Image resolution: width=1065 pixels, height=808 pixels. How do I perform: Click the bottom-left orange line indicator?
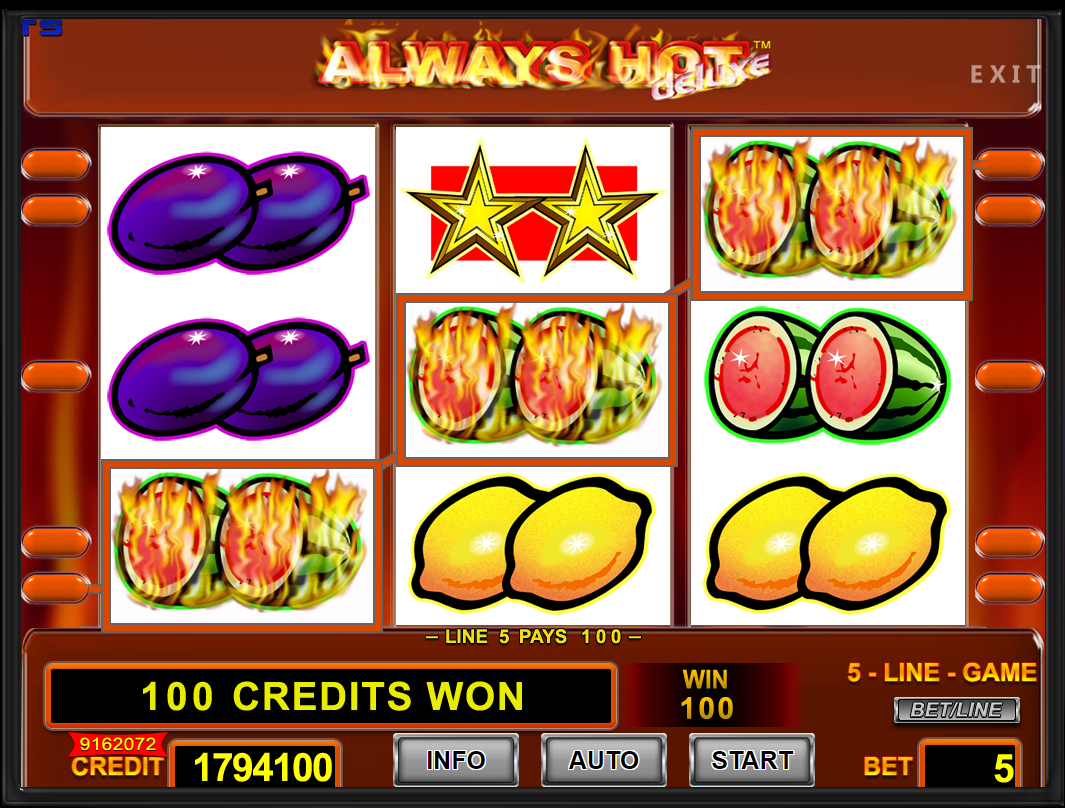point(56,588)
